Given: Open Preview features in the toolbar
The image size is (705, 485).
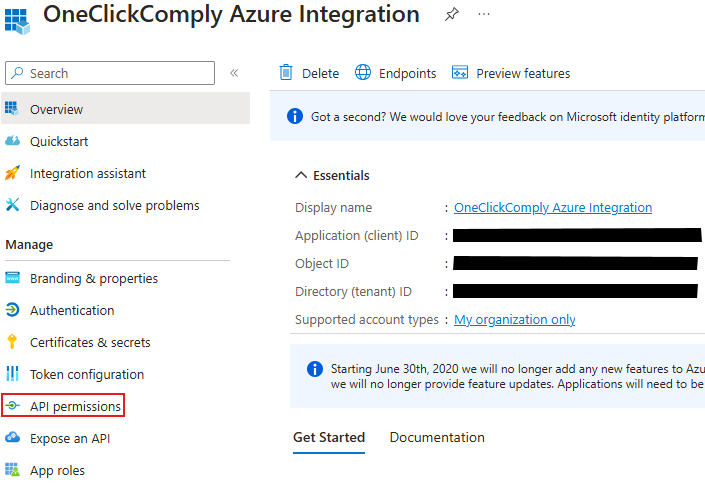Looking at the screenshot, I should 511,73.
